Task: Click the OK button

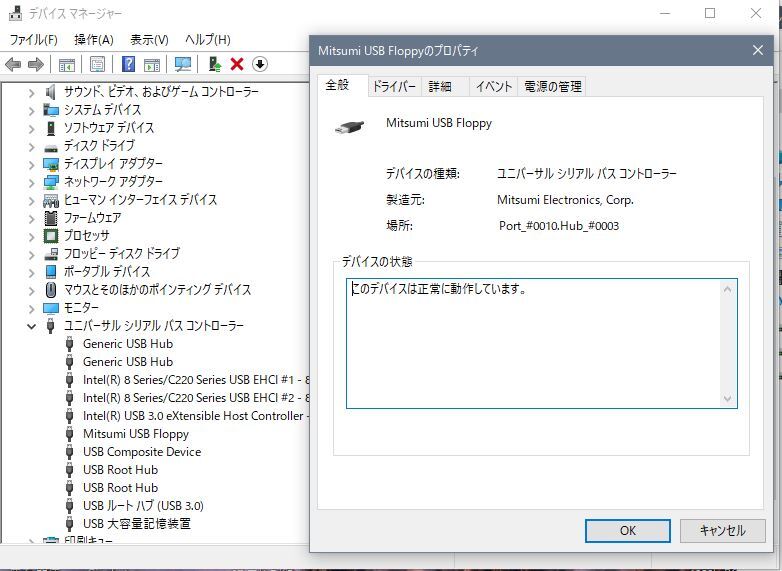Action: [x=627, y=531]
